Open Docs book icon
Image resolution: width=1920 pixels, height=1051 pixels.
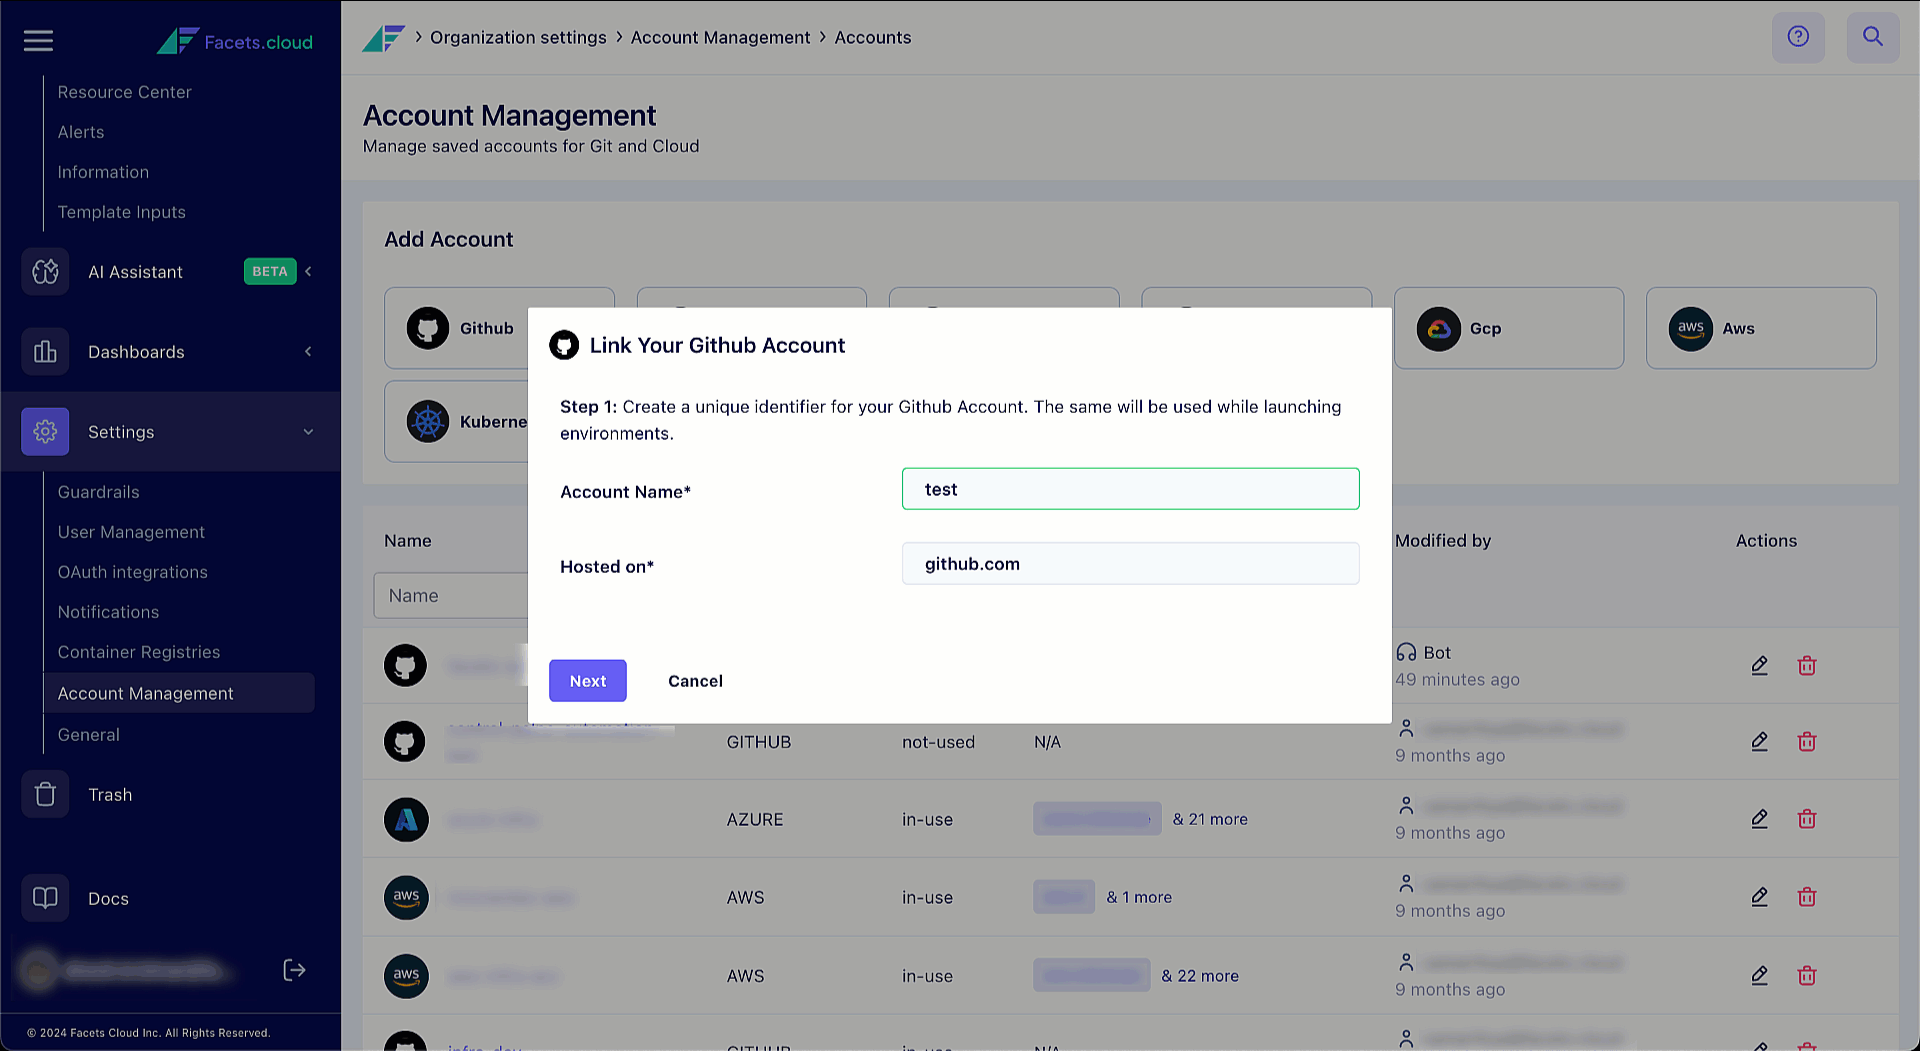click(x=45, y=898)
